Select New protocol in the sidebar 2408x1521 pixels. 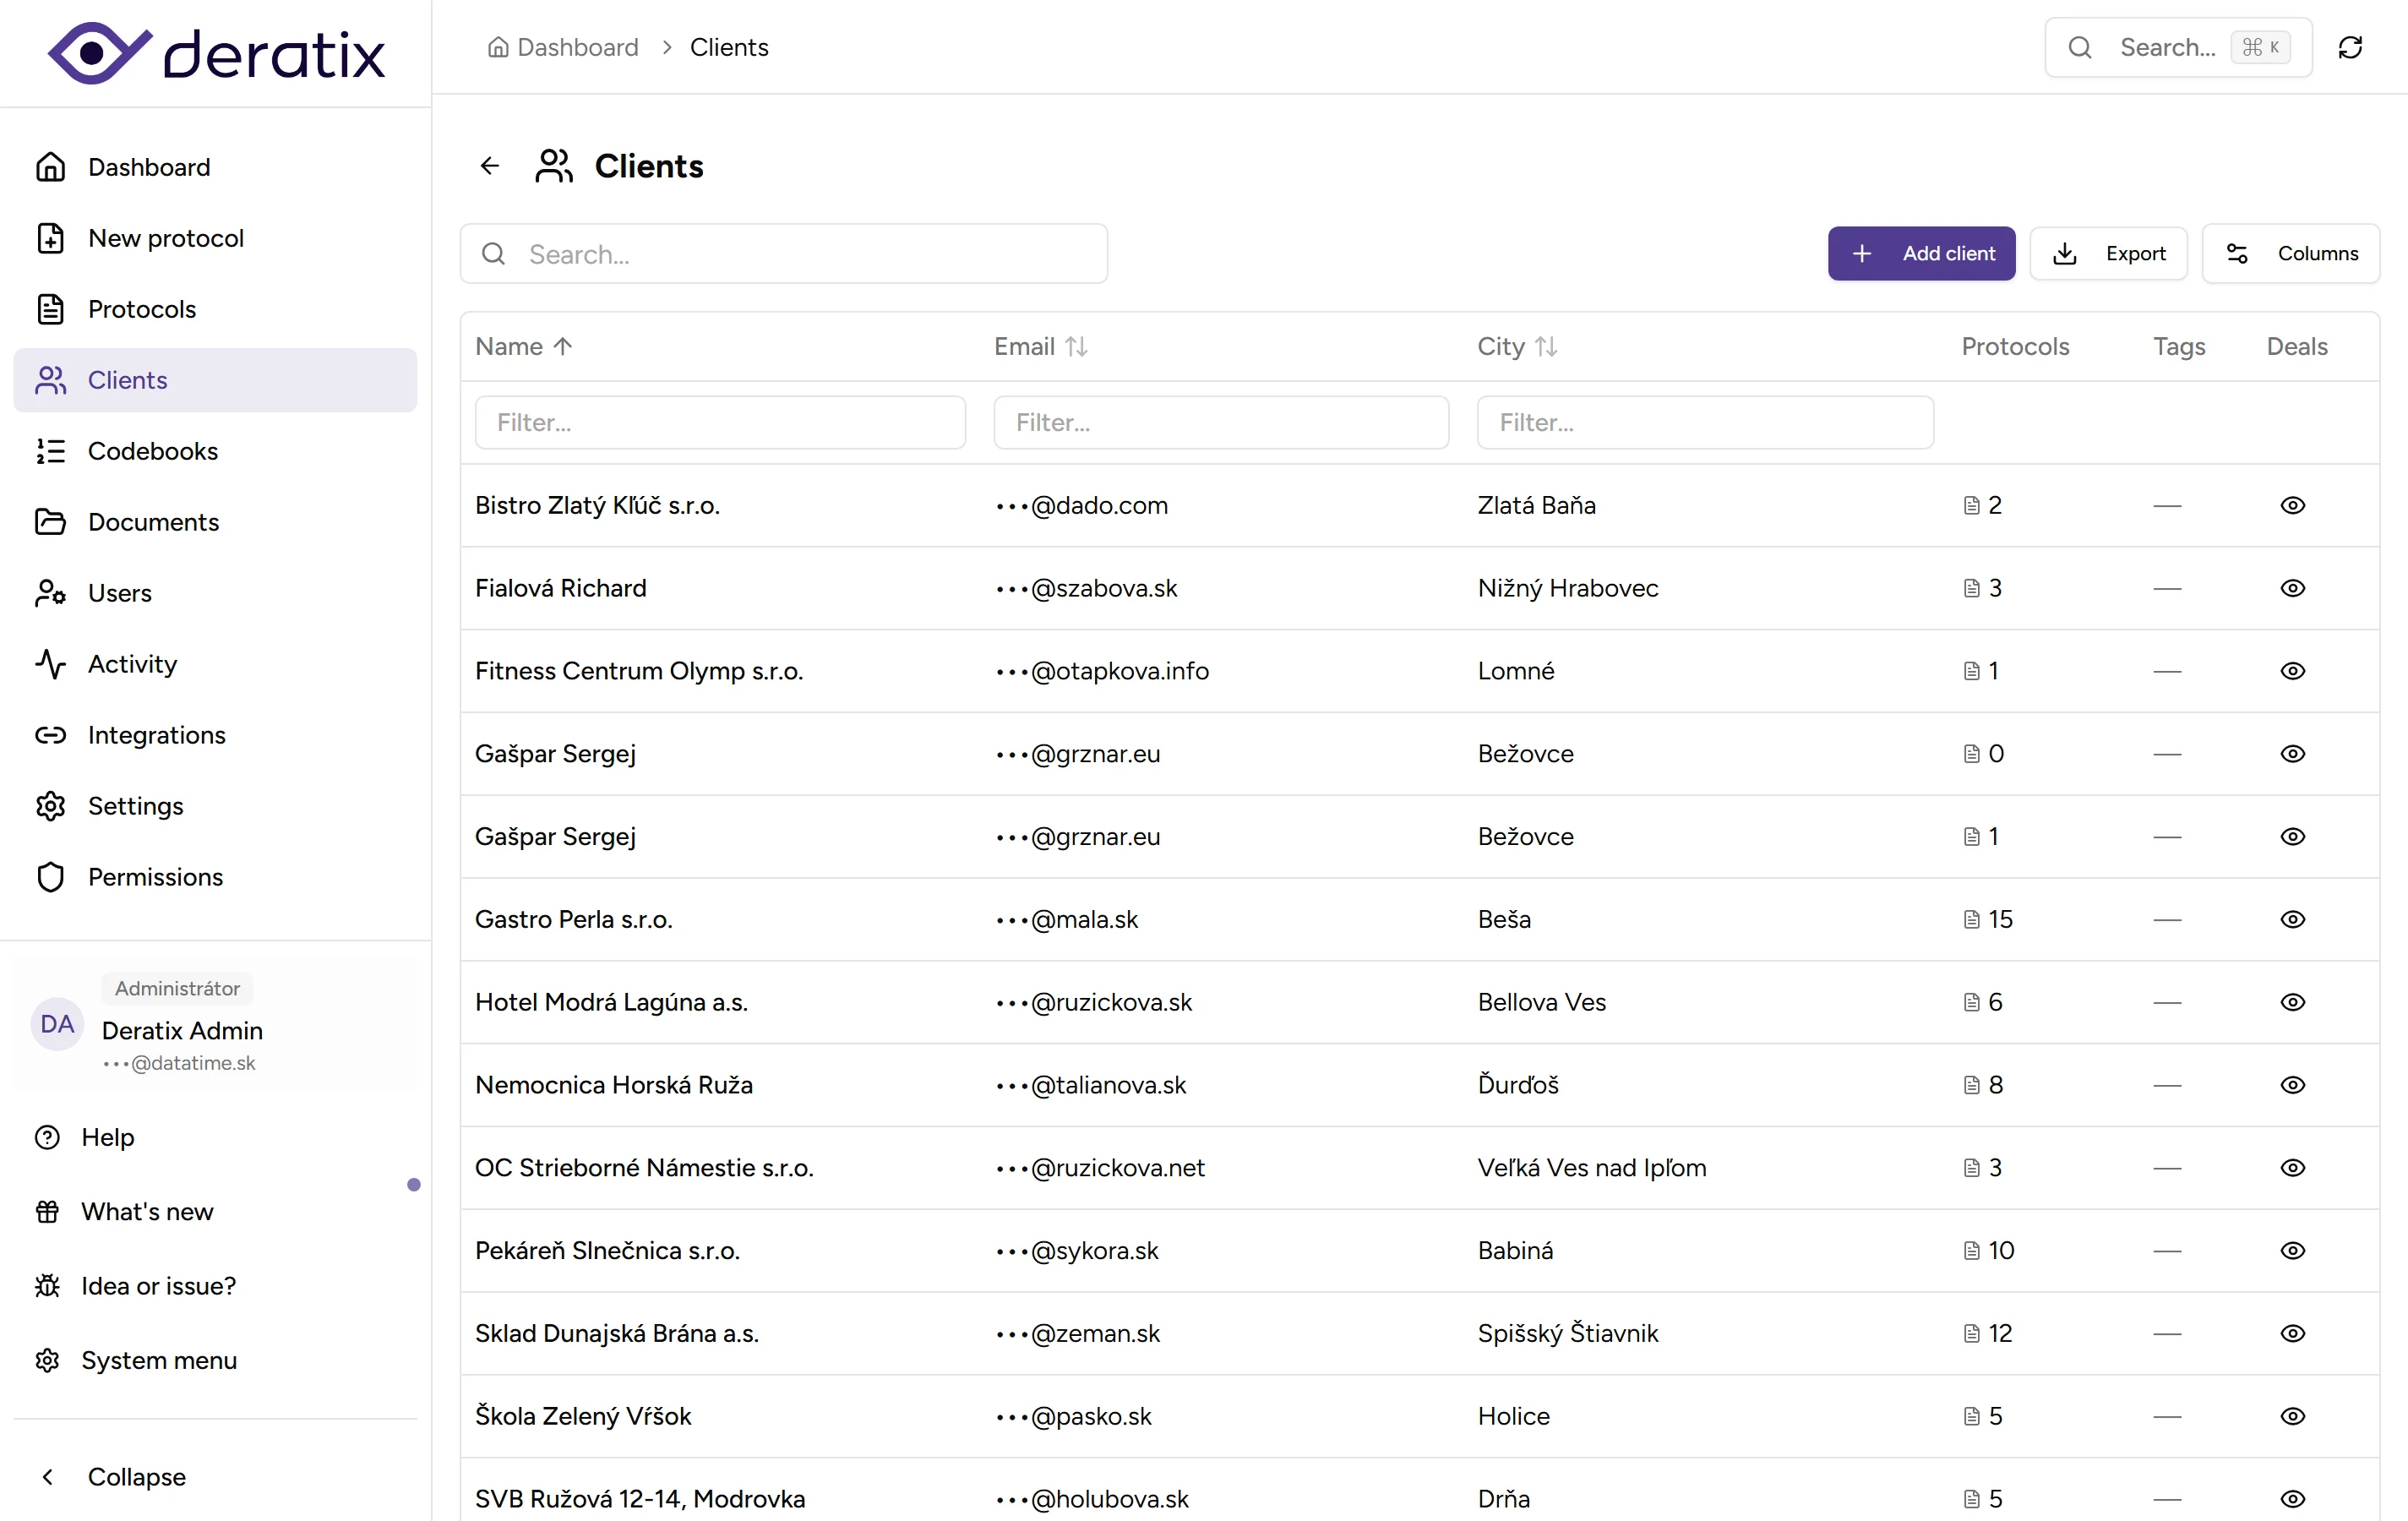tap(166, 238)
